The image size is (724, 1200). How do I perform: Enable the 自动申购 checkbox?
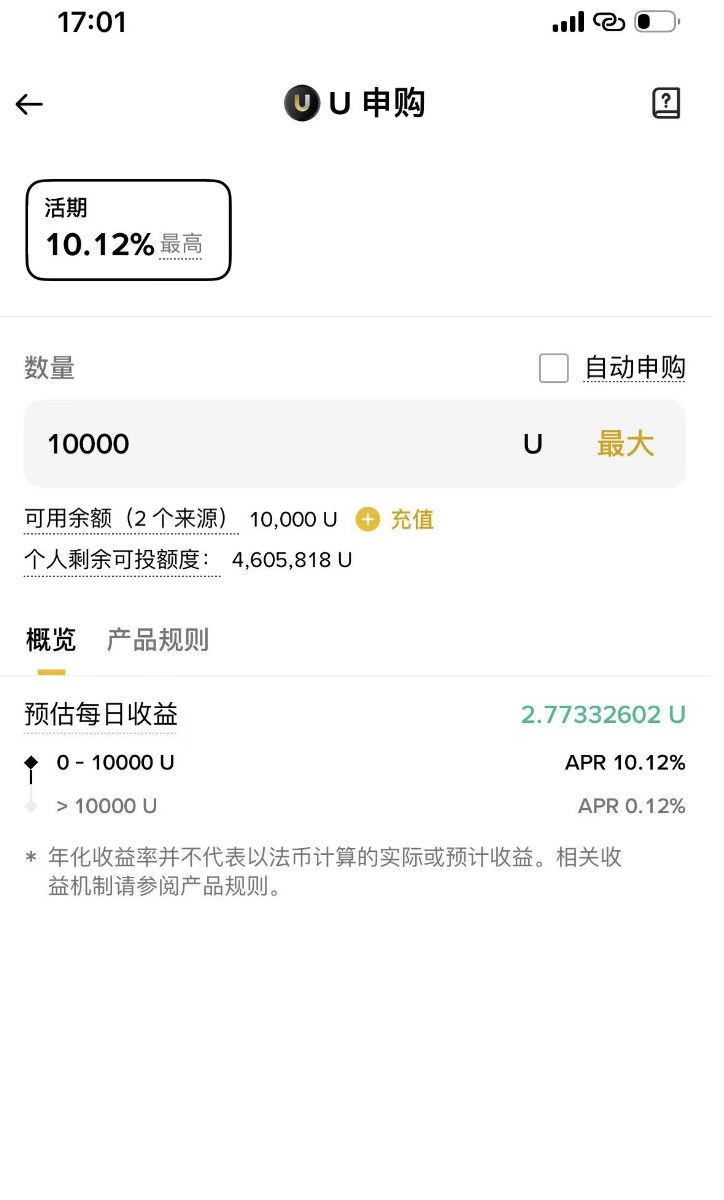(x=554, y=368)
